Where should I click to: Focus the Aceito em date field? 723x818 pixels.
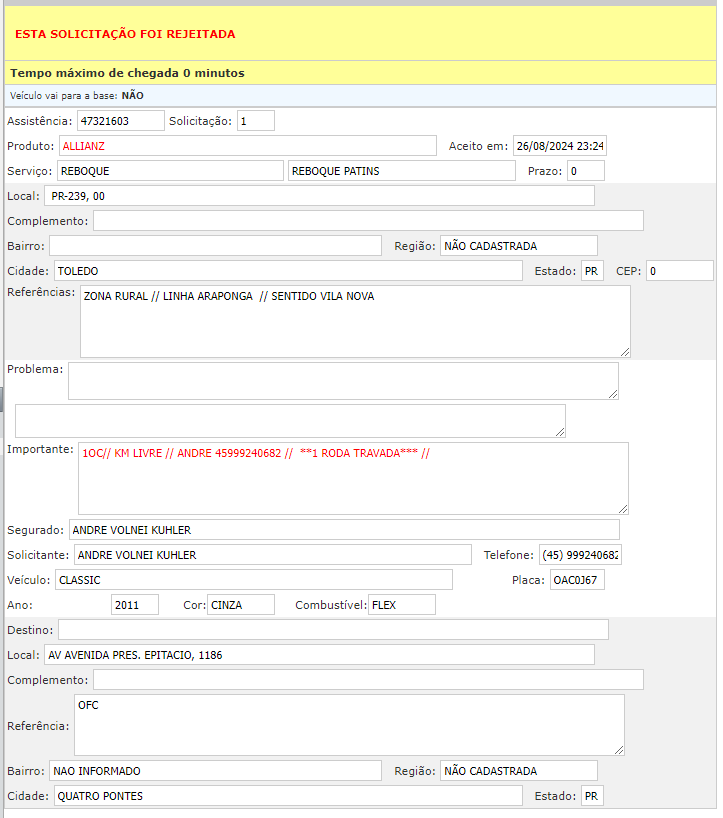[x=560, y=146]
